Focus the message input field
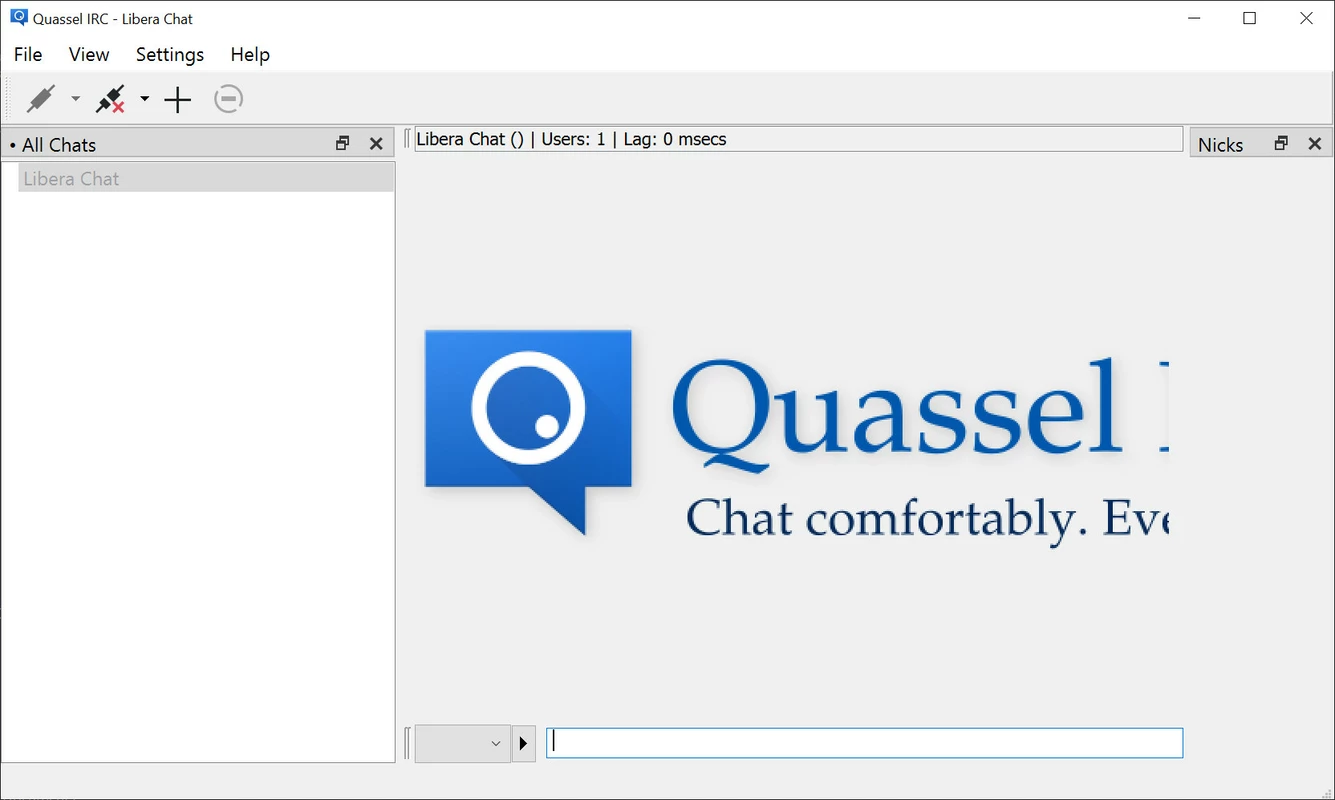The height and width of the screenshot is (800, 1335). point(864,743)
